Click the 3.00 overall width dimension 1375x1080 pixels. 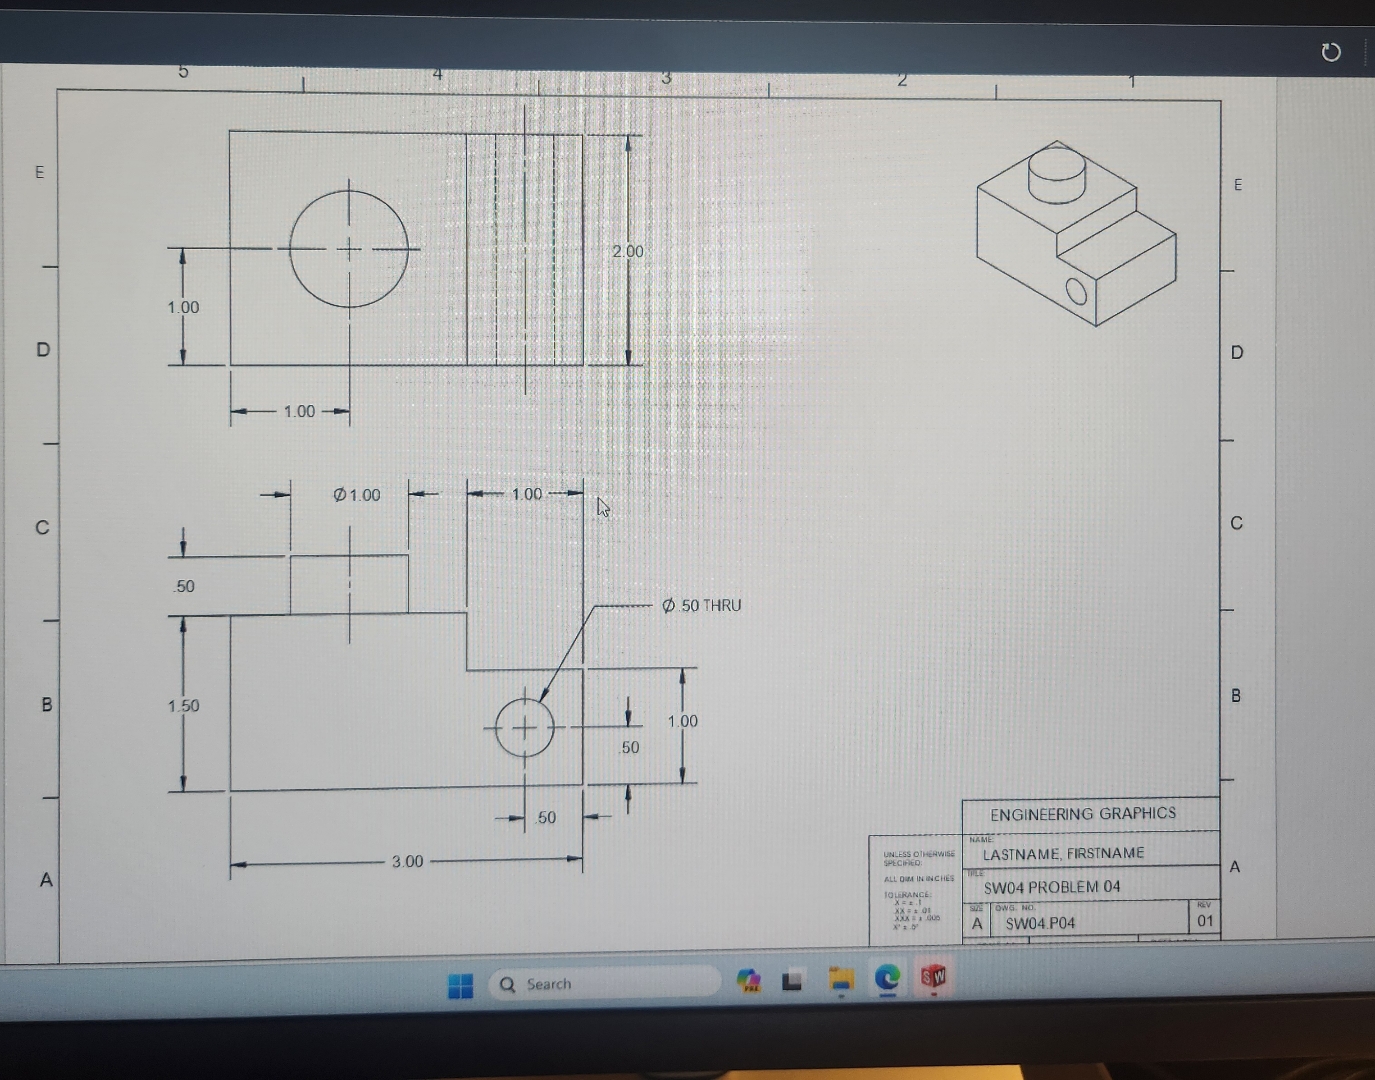coord(407,860)
